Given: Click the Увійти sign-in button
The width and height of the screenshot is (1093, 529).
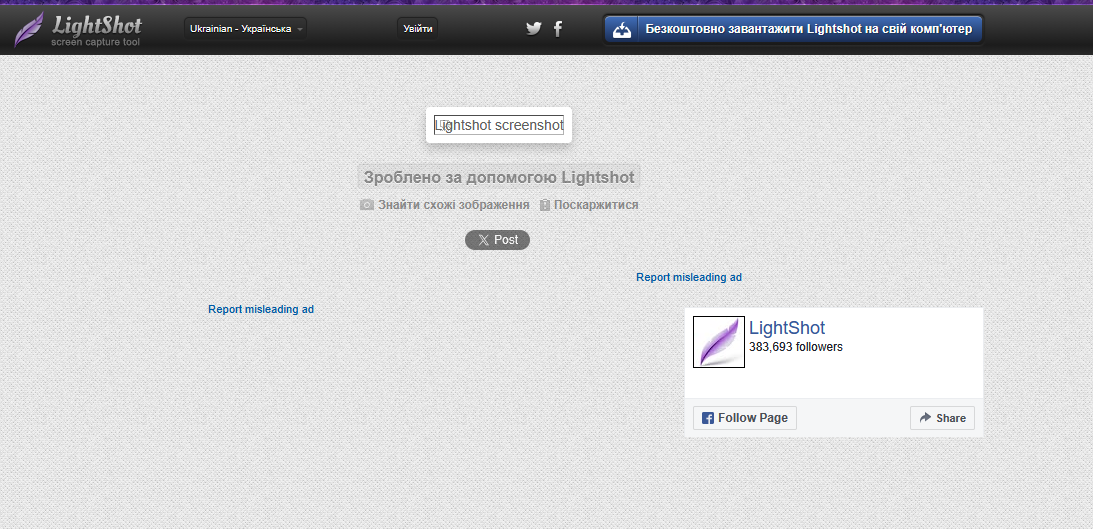Looking at the screenshot, I should (x=418, y=29).
